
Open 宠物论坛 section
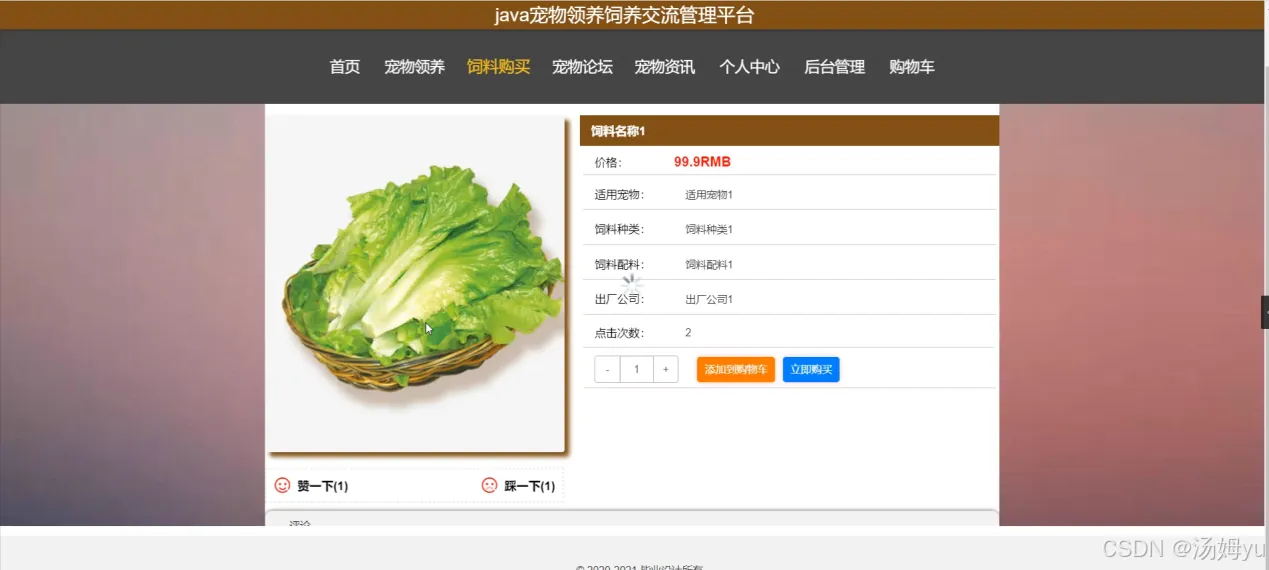[582, 67]
